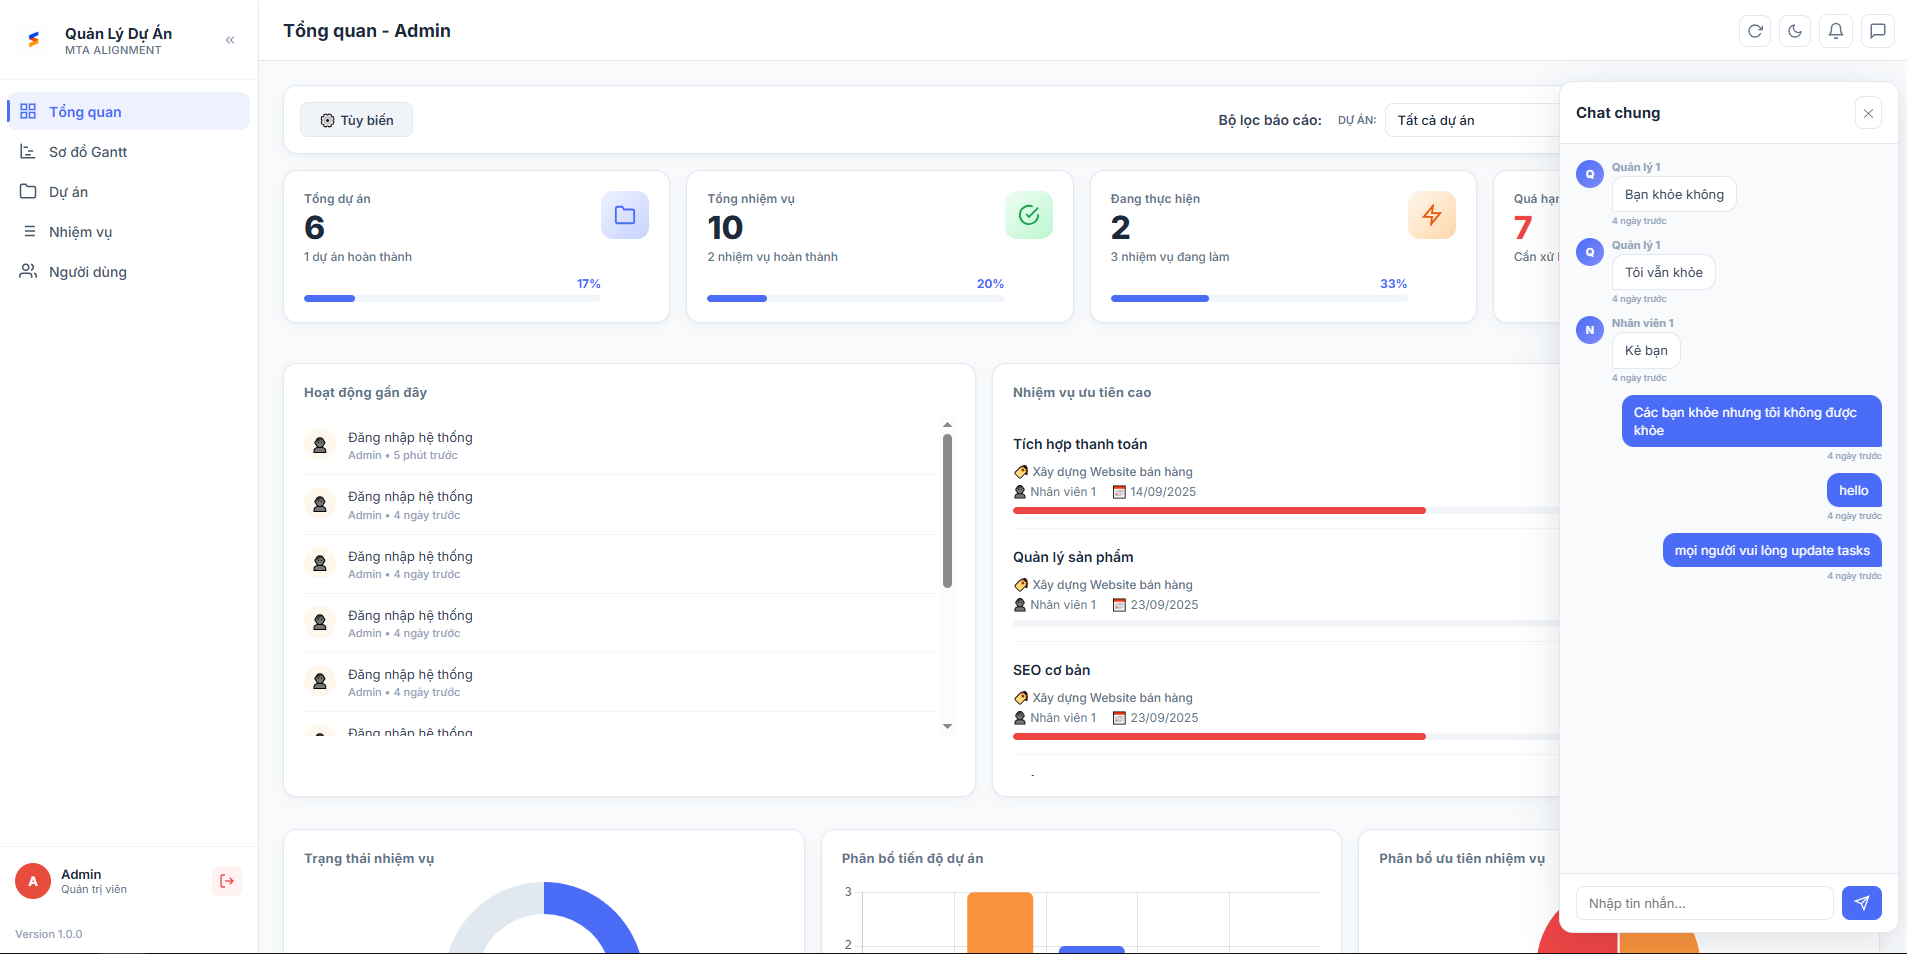This screenshot has height=954, width=1907.
Task: Click the activity list scroll-up arrow
Action: [x=947, y=425]
